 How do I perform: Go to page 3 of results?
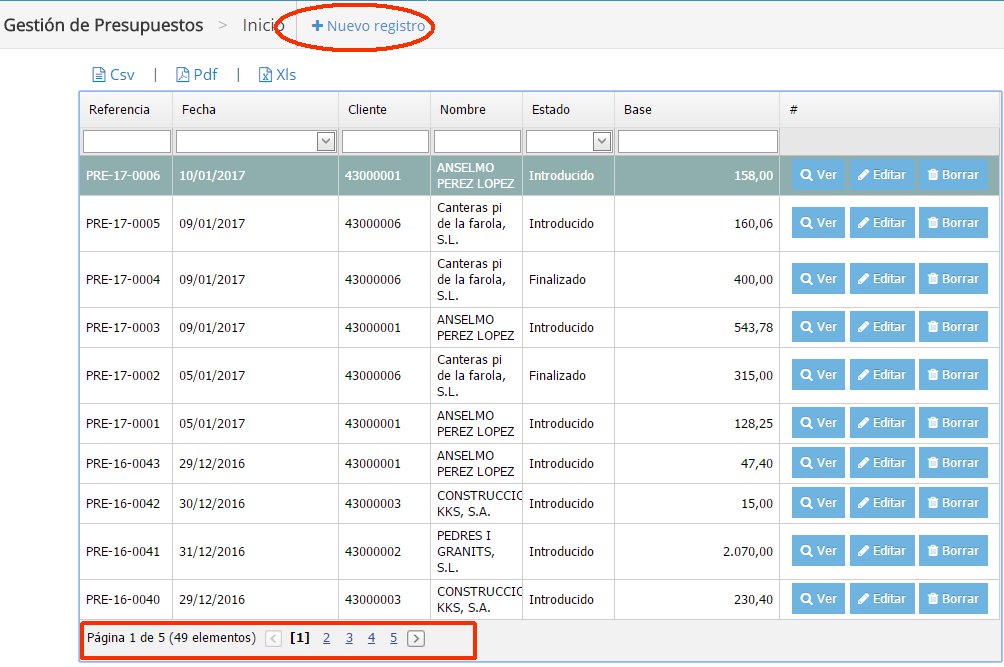tap(349, 638)
